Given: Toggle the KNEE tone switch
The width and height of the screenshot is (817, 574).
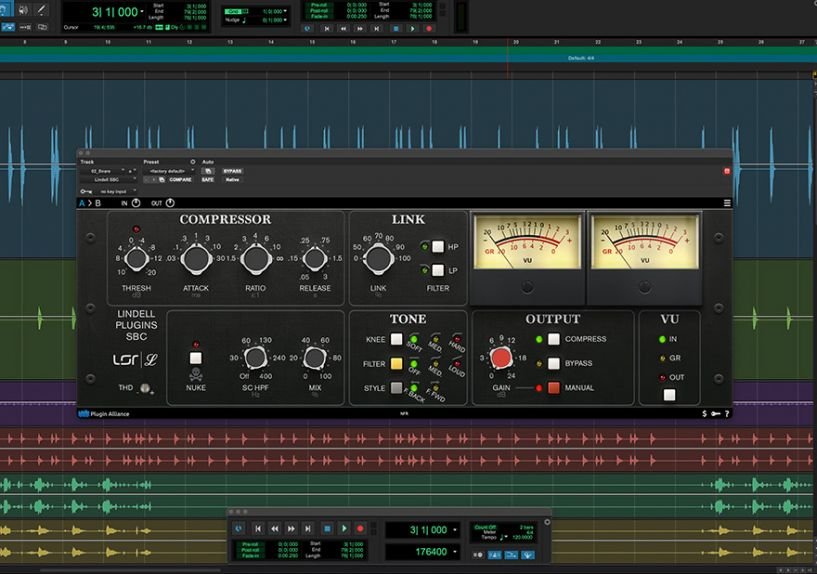Looking at the screenshot, I should pyautogui.click(x=396, y=340).
